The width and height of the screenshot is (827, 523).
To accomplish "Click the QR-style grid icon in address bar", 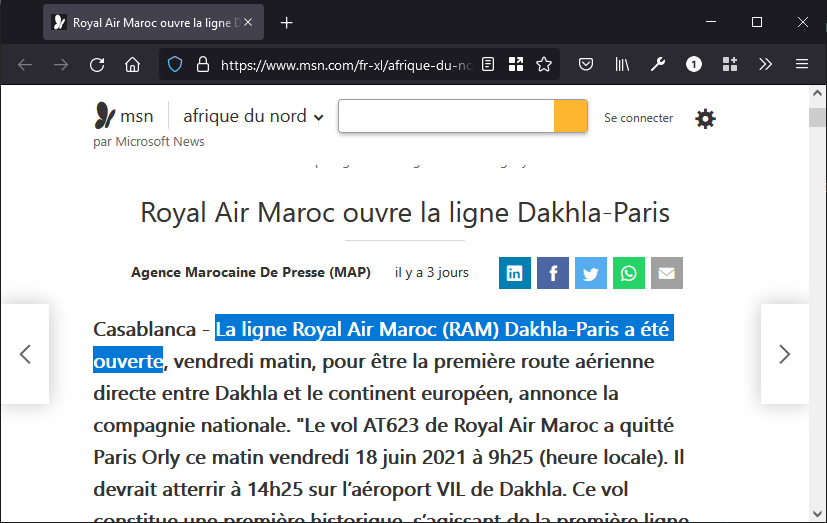I will click(516, 64).
